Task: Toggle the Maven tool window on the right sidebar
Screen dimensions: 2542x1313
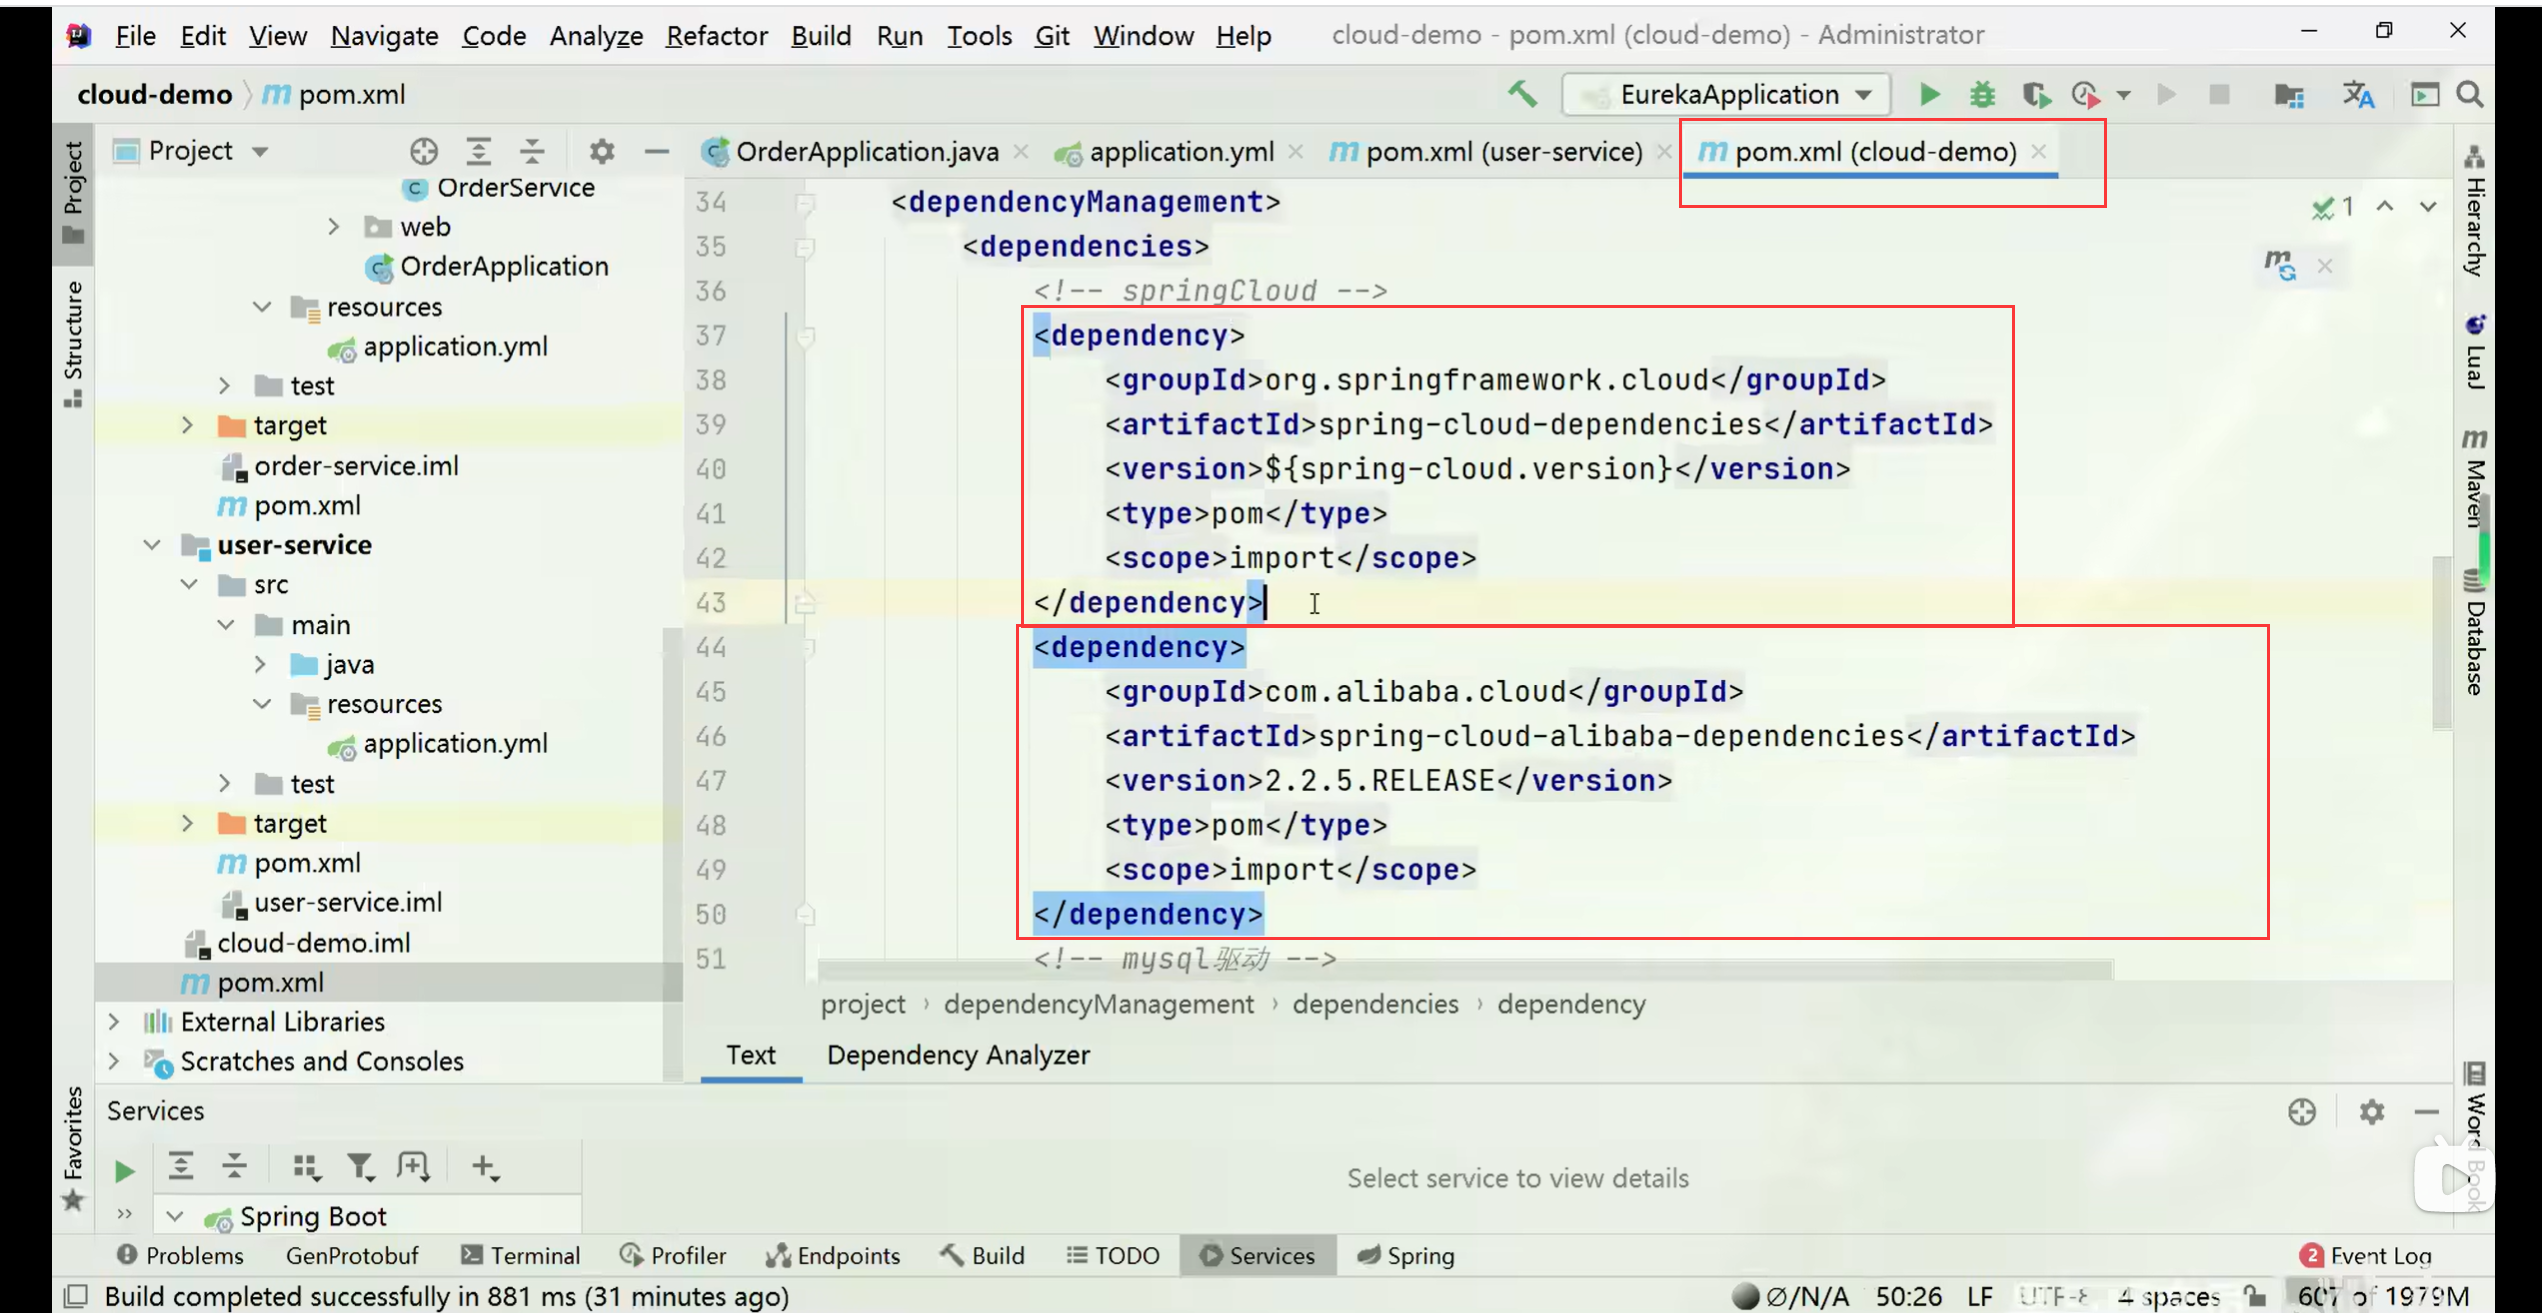Action: (2475, 480)
